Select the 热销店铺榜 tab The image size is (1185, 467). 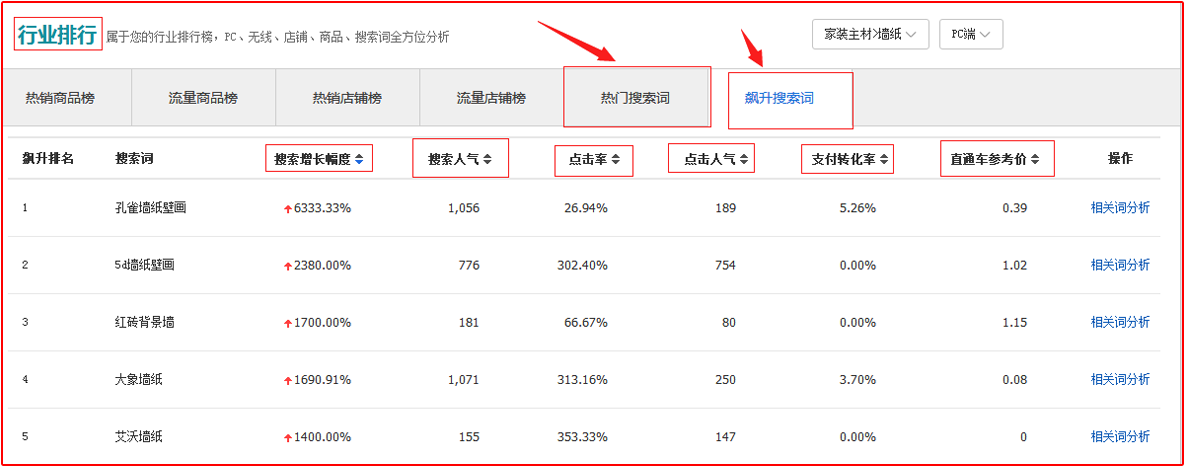(347, 98)
